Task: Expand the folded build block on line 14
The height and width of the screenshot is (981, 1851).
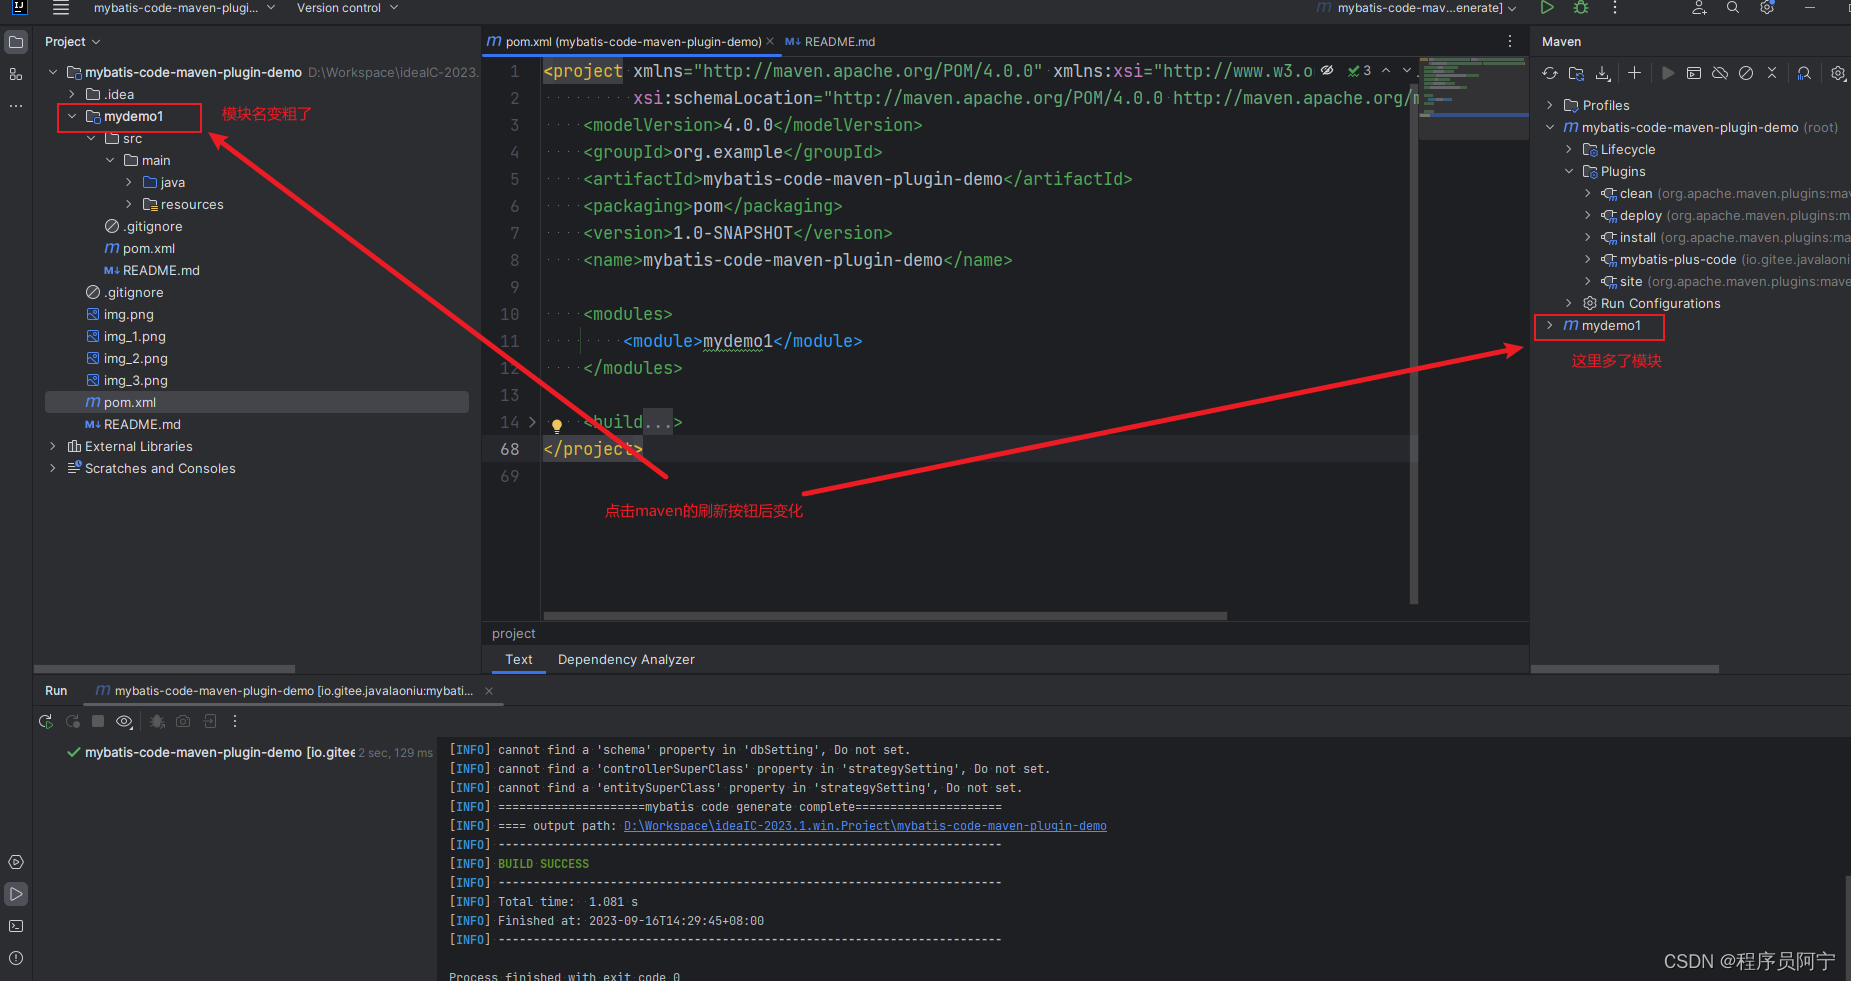Action: [x=532, y=422]
